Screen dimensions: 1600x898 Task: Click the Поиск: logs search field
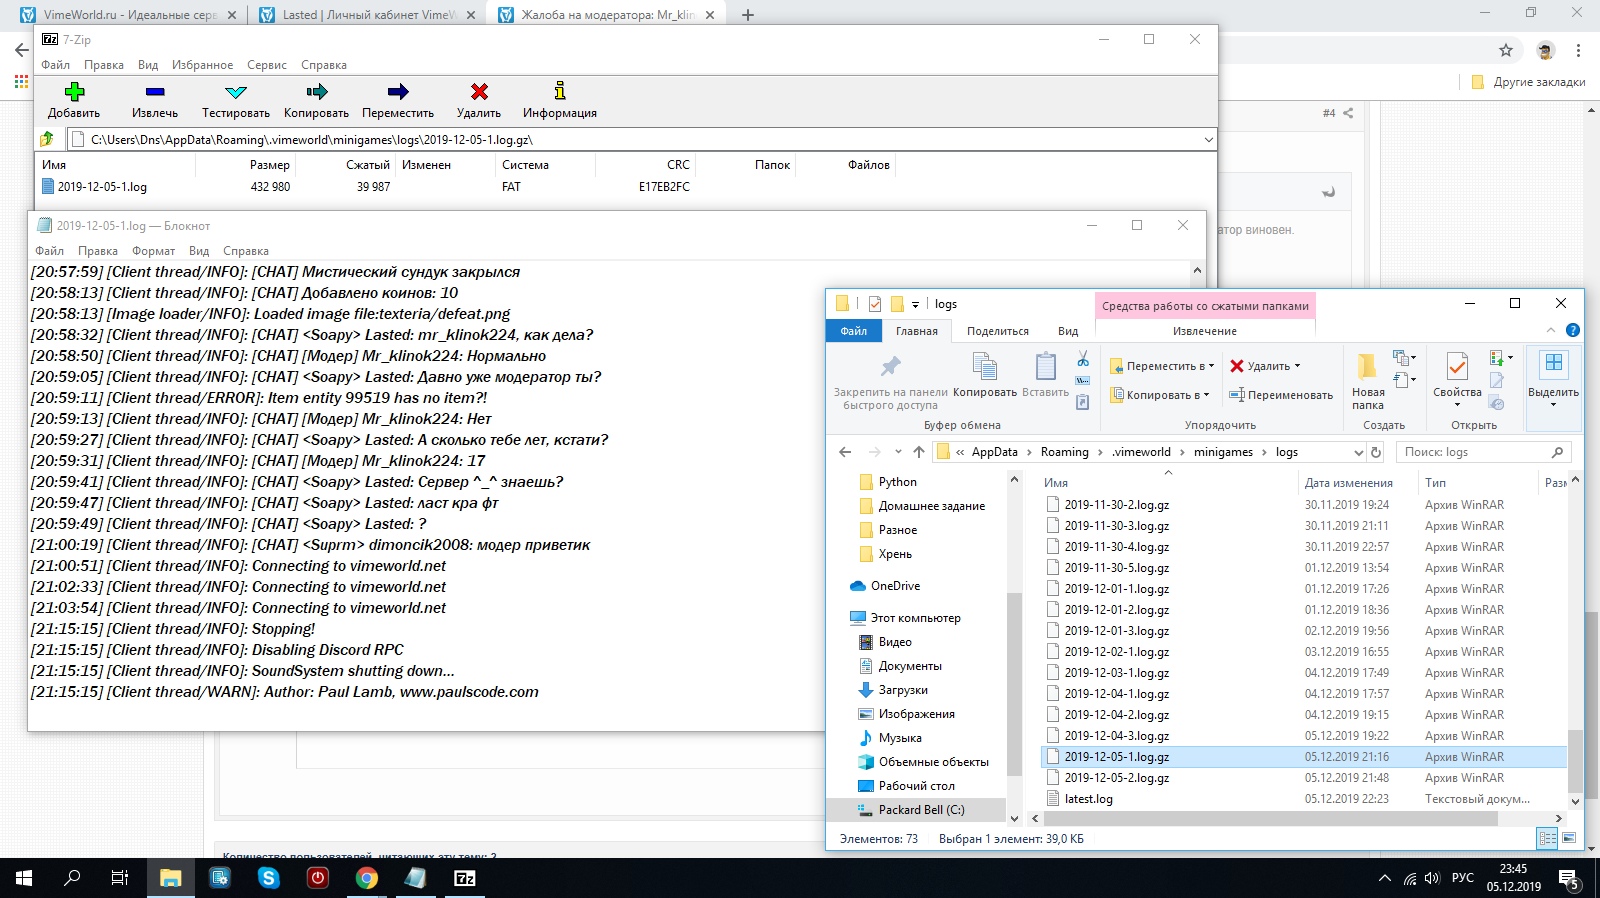click(x=1482, y=452)
